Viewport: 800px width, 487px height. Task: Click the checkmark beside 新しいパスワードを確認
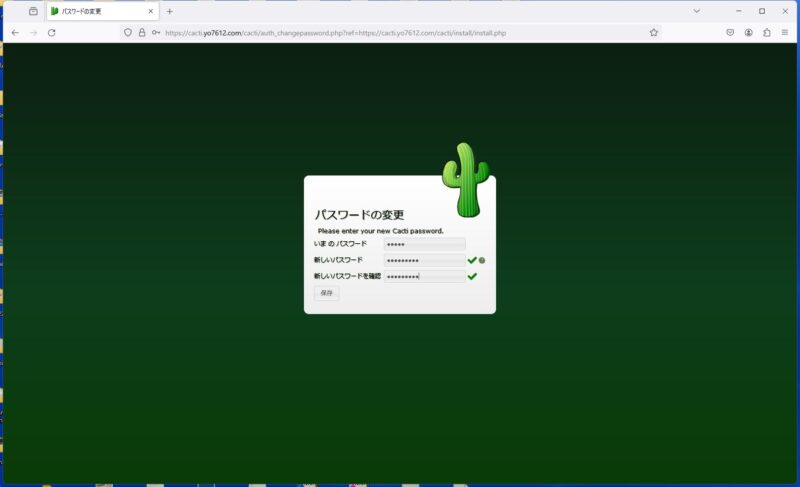(x=472, y=276)
